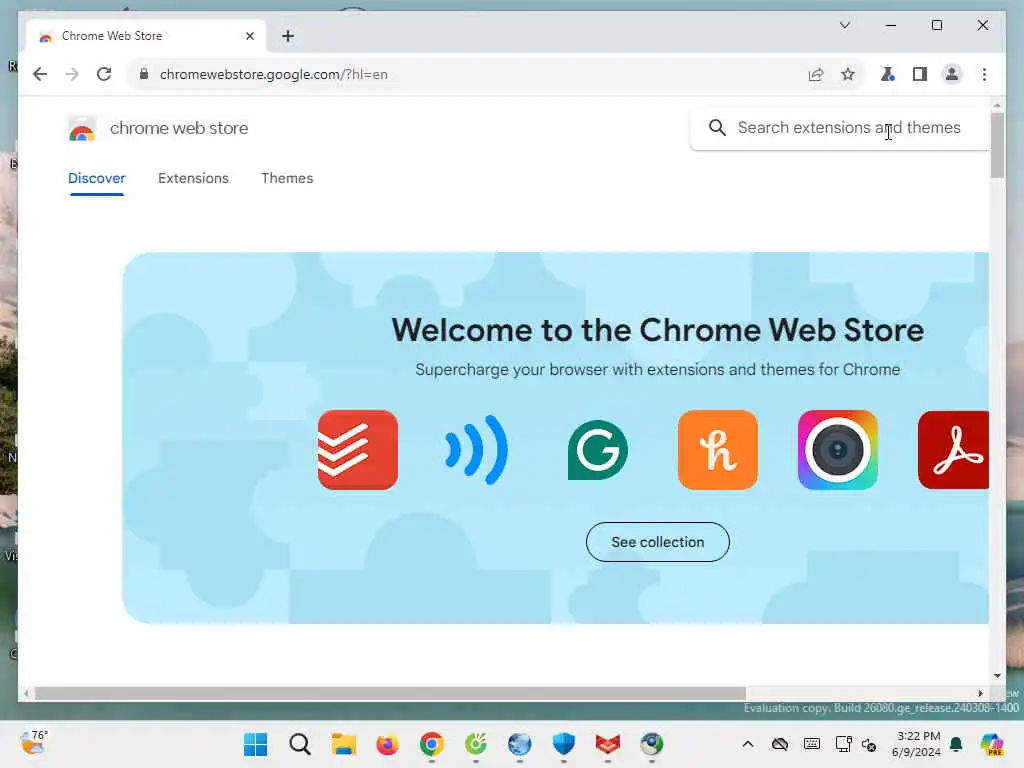Open the Chrome Labs flask icon

(x=887, y=74)
